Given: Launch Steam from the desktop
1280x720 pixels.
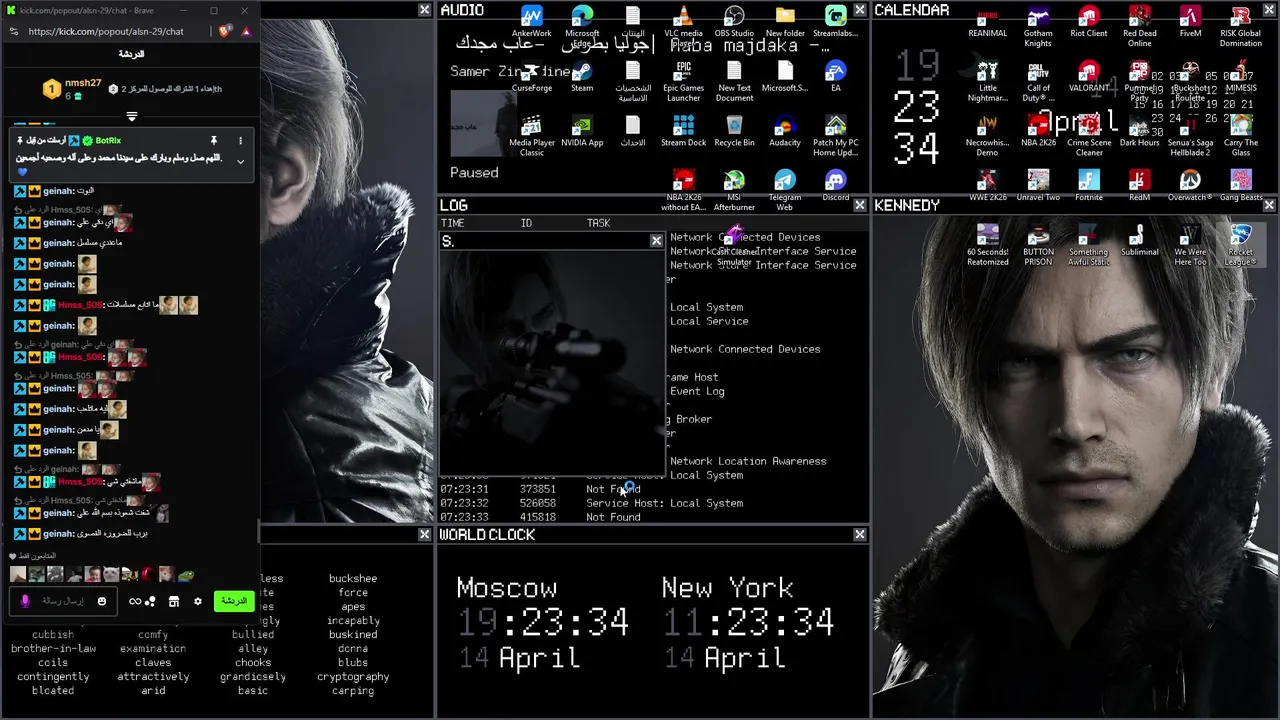Looking at the screenshot, I should [x=582, y=77].
